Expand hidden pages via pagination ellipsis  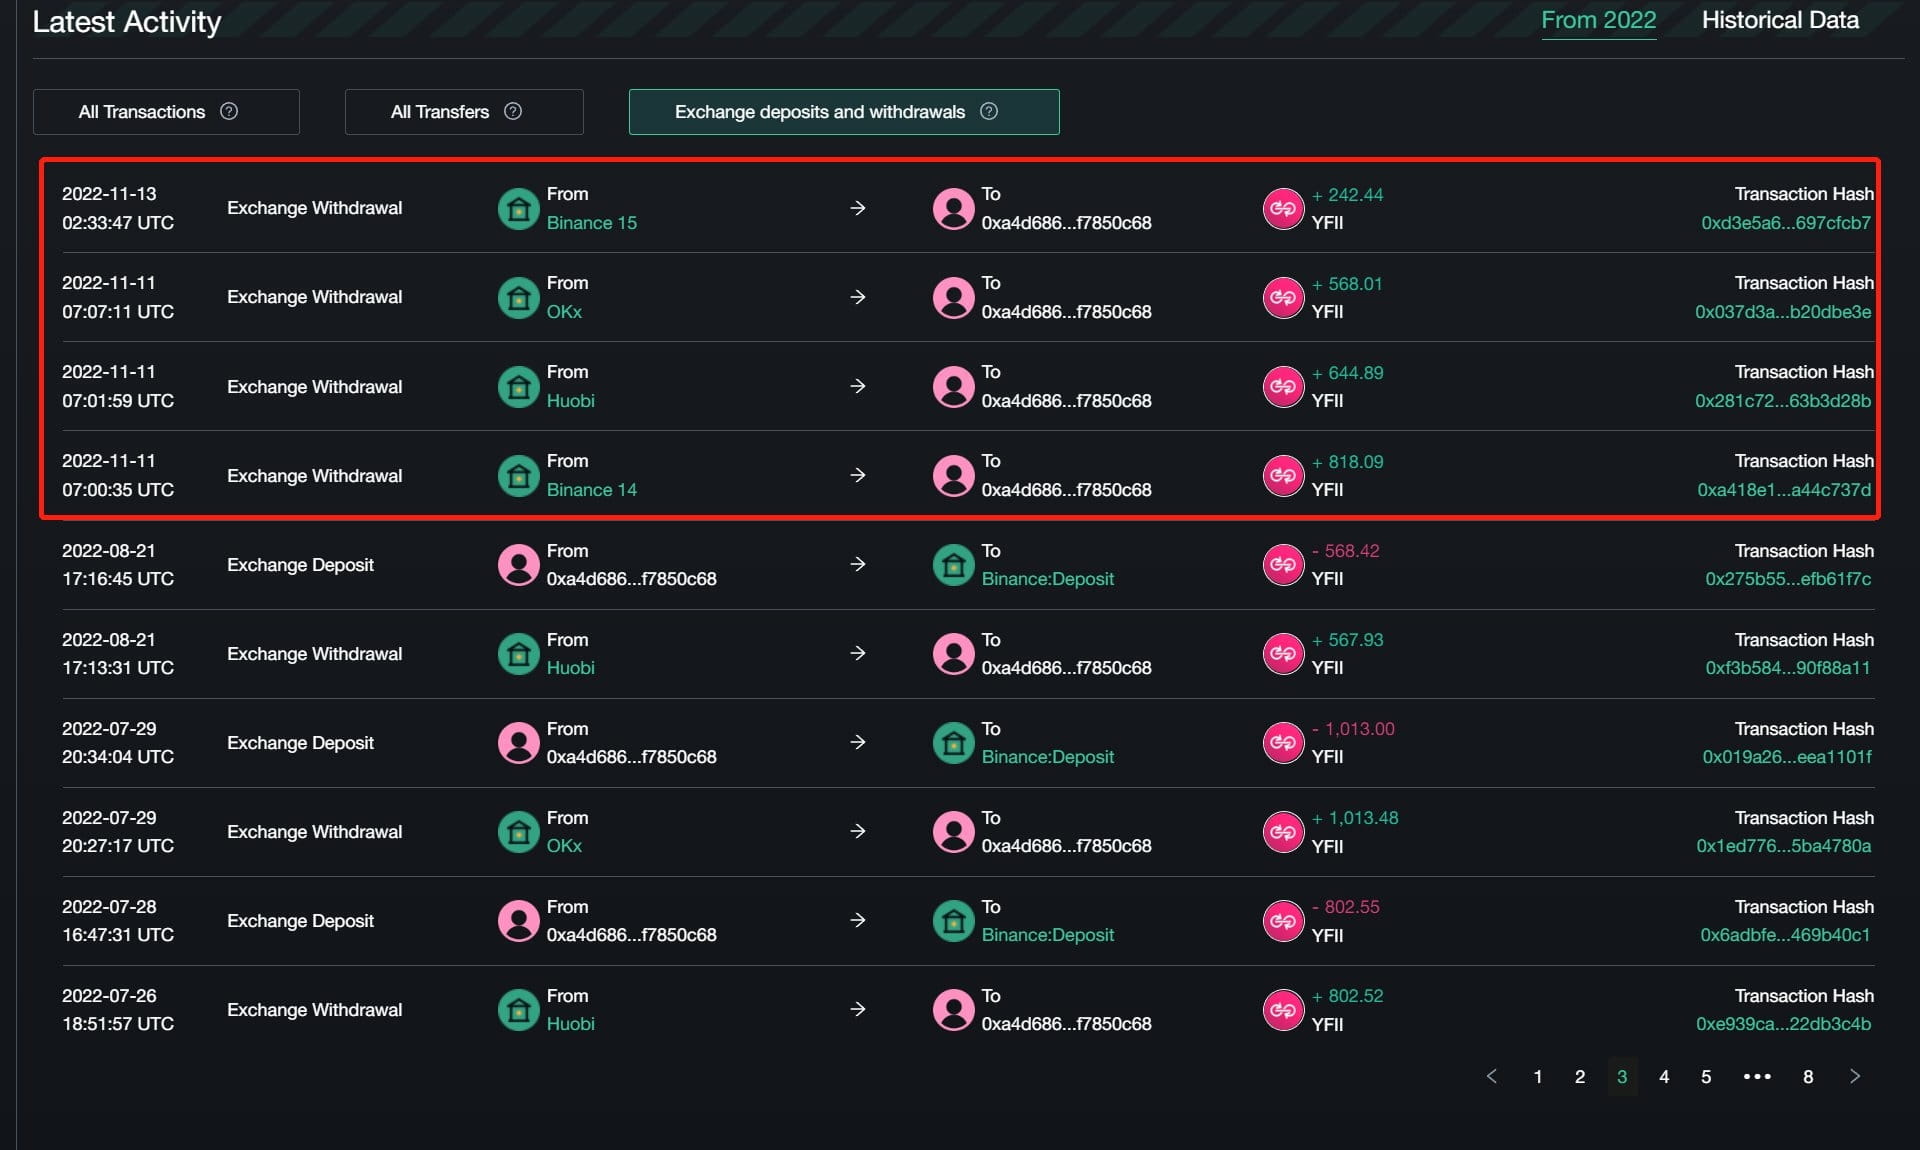(1757, 1077)
